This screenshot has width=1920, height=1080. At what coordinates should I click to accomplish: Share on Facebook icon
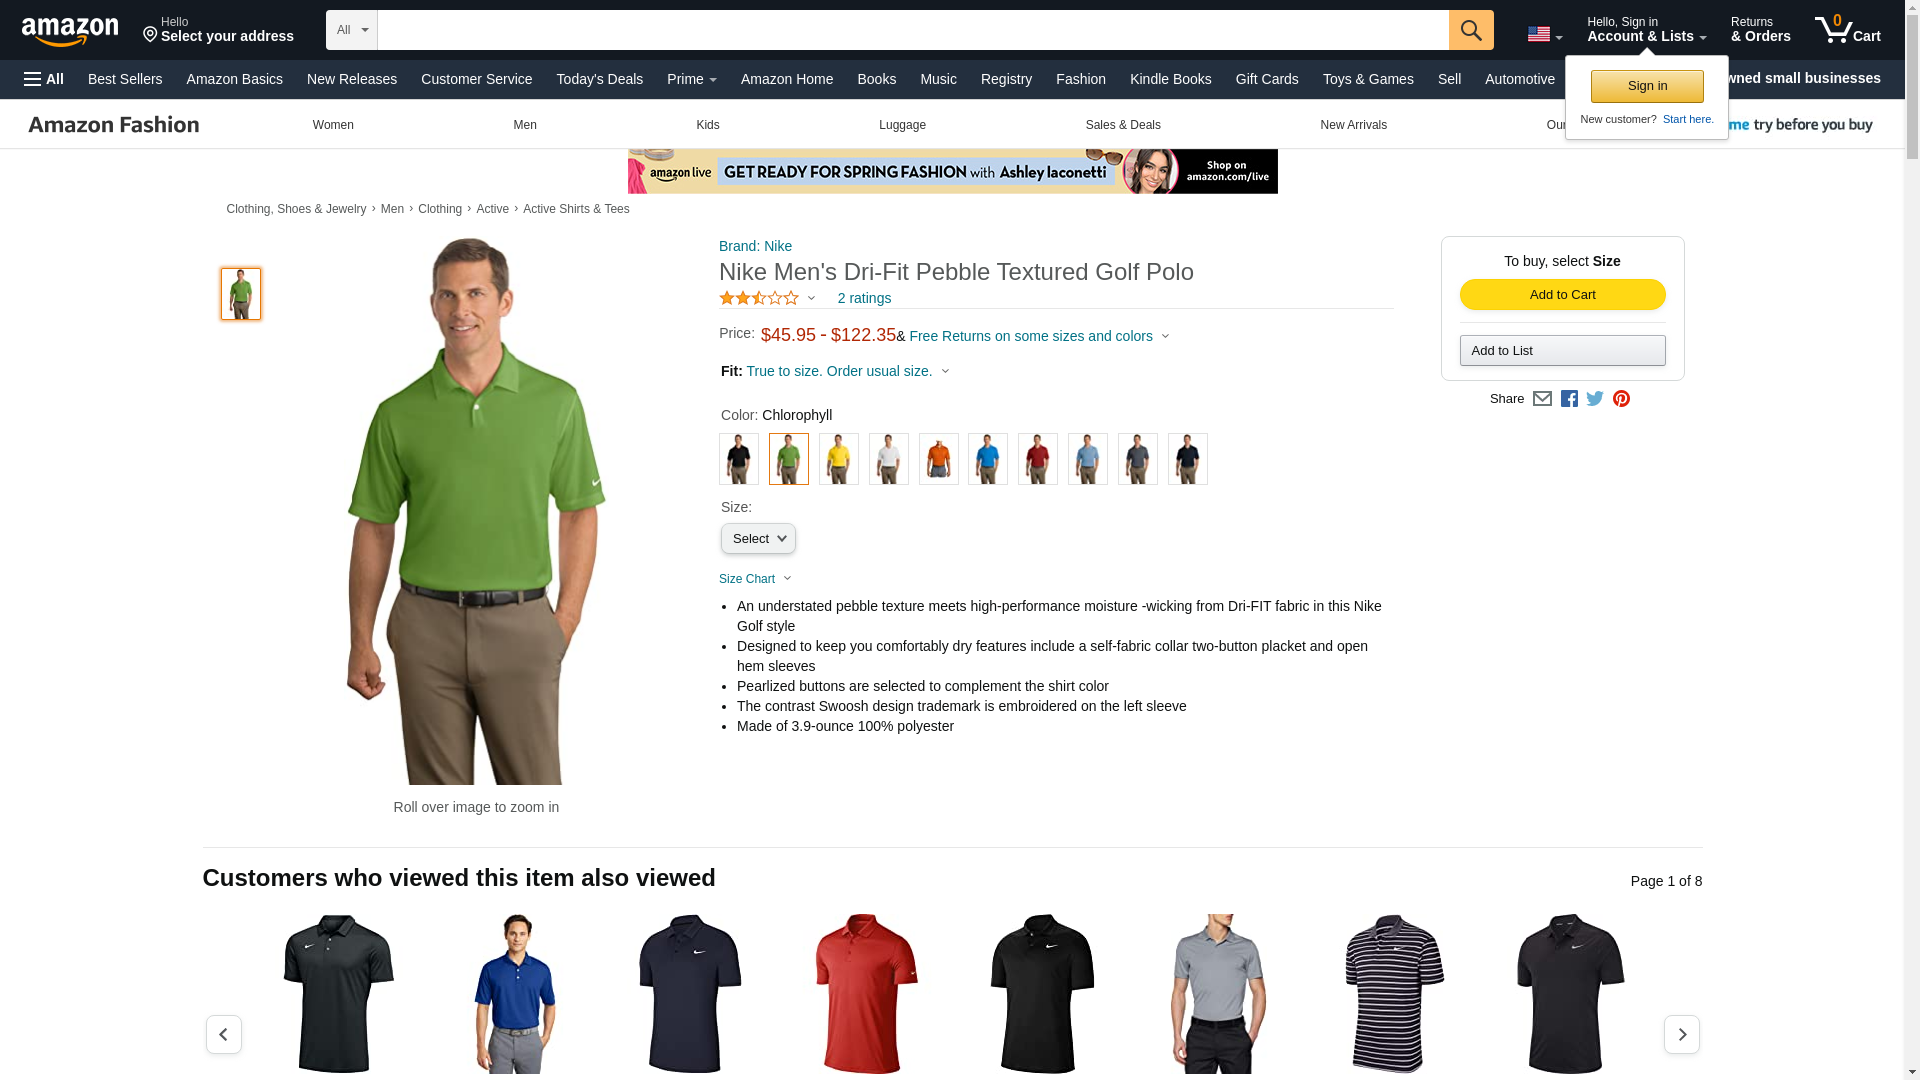point(1569,398)
